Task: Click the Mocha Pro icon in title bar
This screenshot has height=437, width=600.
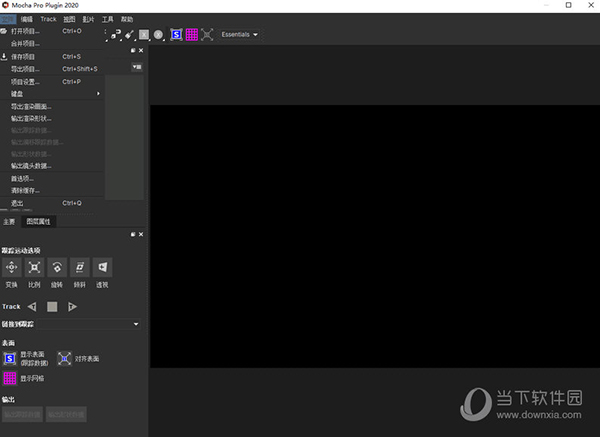Action: (x=5, y=5)
